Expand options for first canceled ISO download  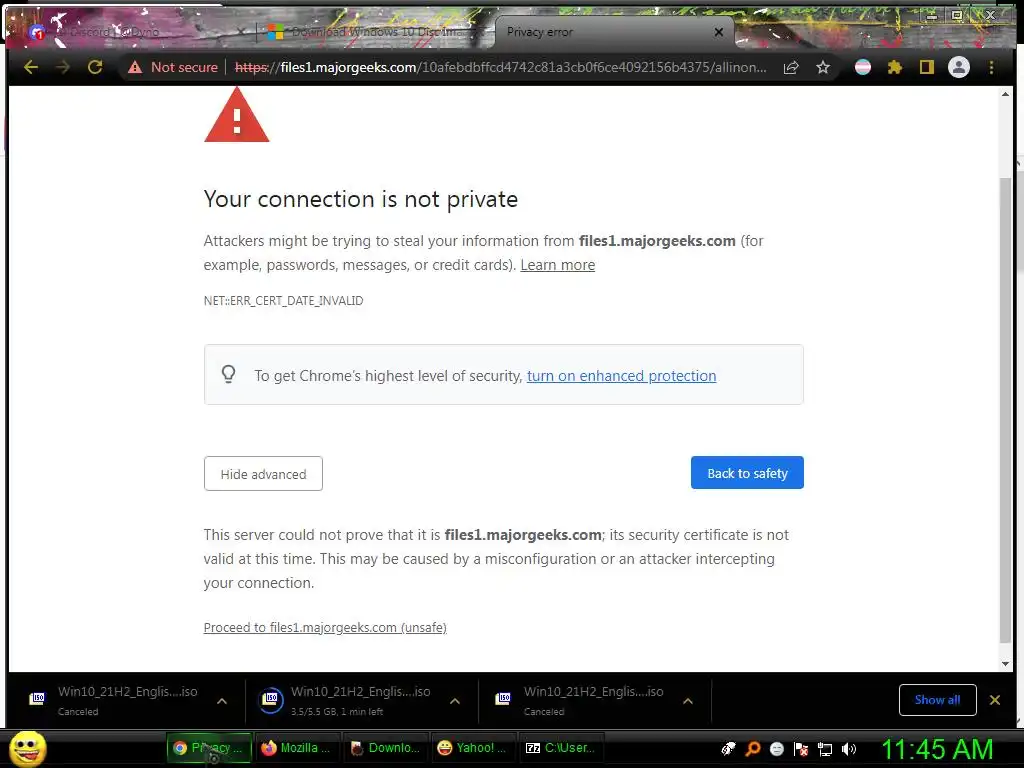click(222, 701)
